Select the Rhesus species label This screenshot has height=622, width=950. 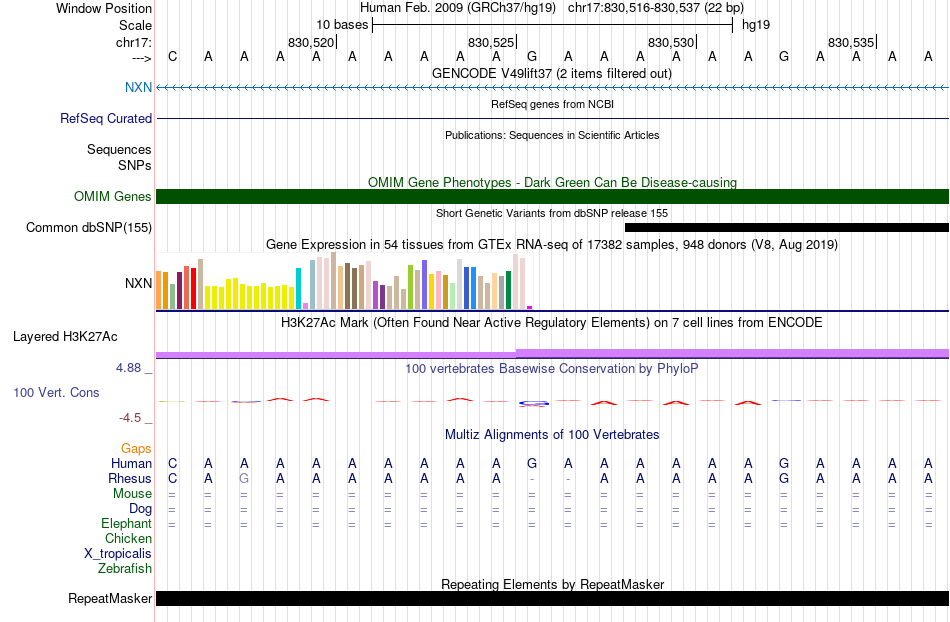[129, 478]
